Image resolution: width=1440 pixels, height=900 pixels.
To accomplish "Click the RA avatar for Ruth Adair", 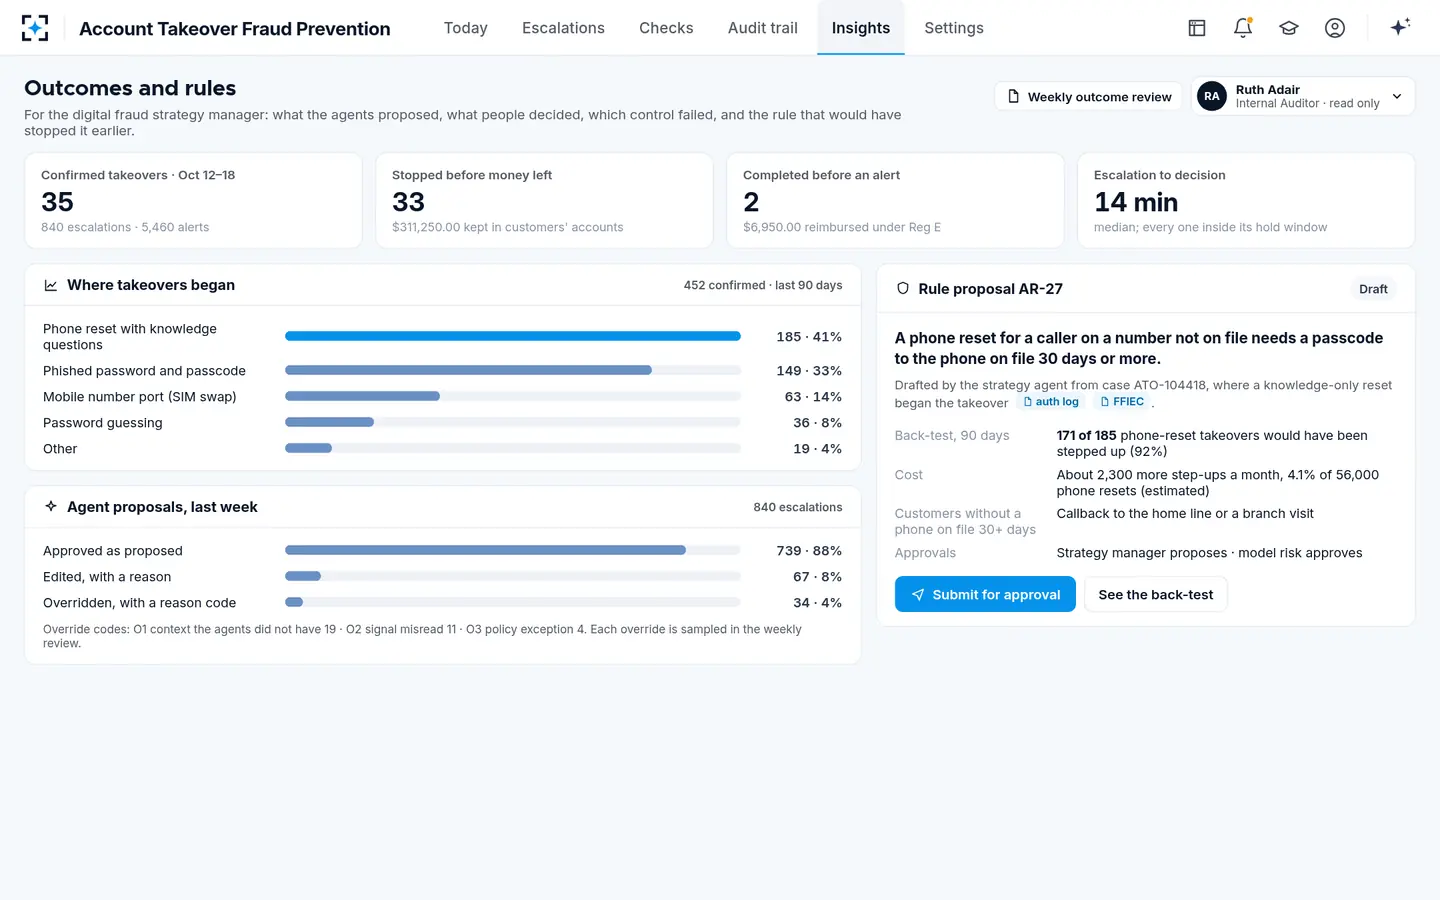I will (1212, 96).
